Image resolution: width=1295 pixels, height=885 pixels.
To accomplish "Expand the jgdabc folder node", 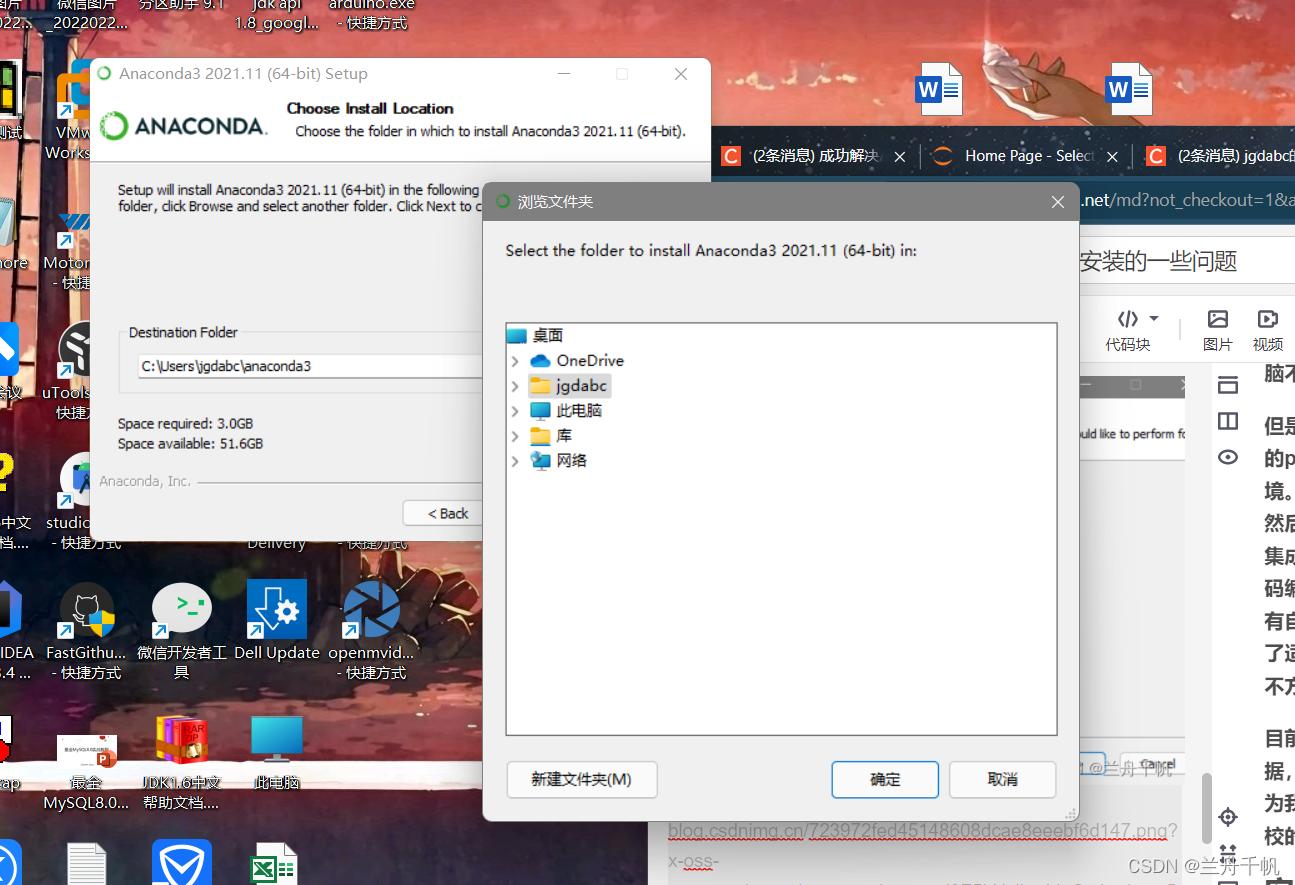I will click(515, 386).
